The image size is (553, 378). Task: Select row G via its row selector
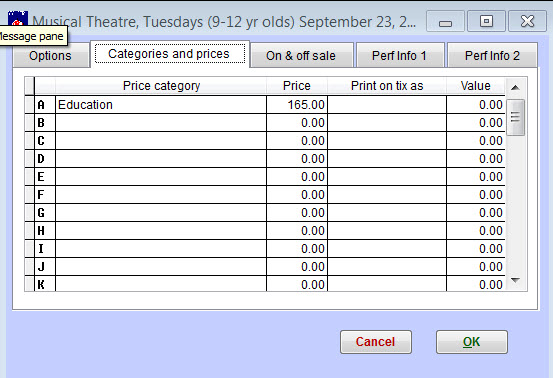30,213
